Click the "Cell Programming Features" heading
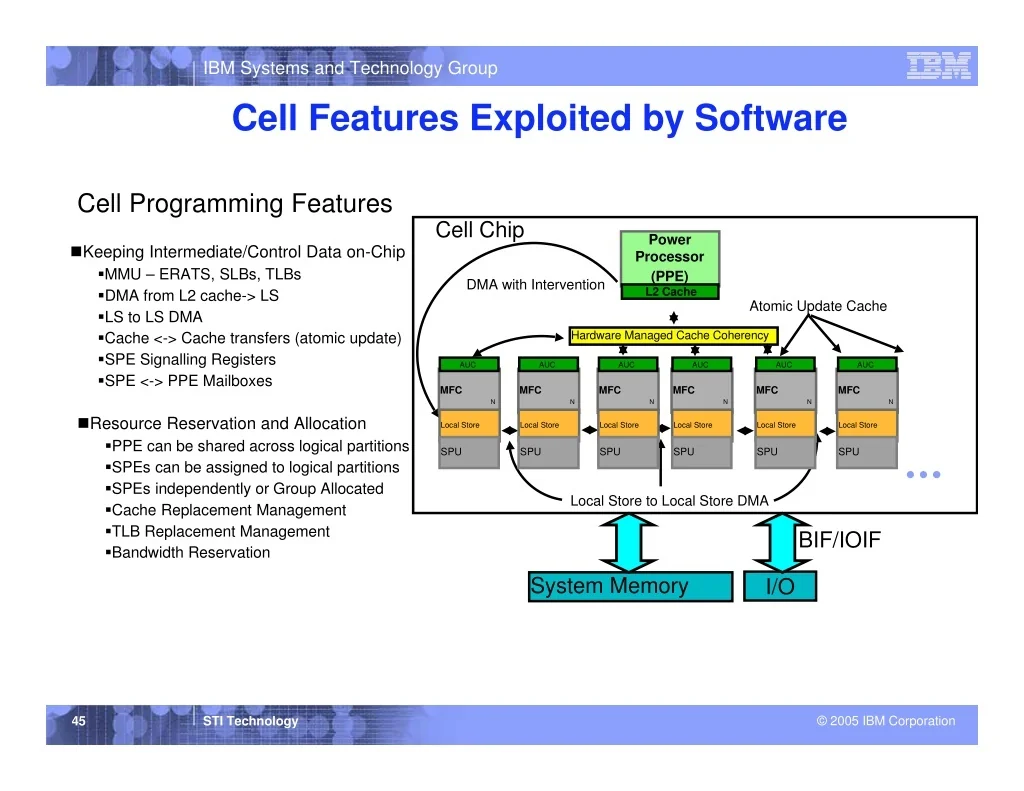Image resolution: width=1024 pixels, height=791 pixels. click(x=234, y=203)
